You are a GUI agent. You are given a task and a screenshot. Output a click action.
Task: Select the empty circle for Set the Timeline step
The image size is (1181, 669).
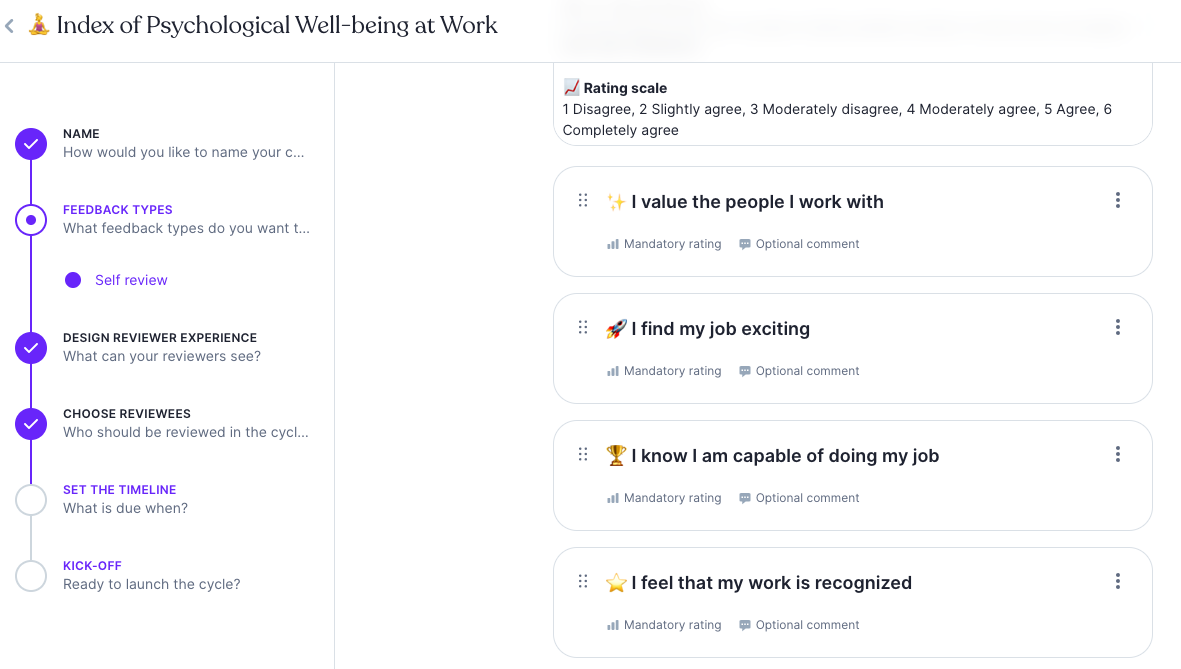coord(31,500)
